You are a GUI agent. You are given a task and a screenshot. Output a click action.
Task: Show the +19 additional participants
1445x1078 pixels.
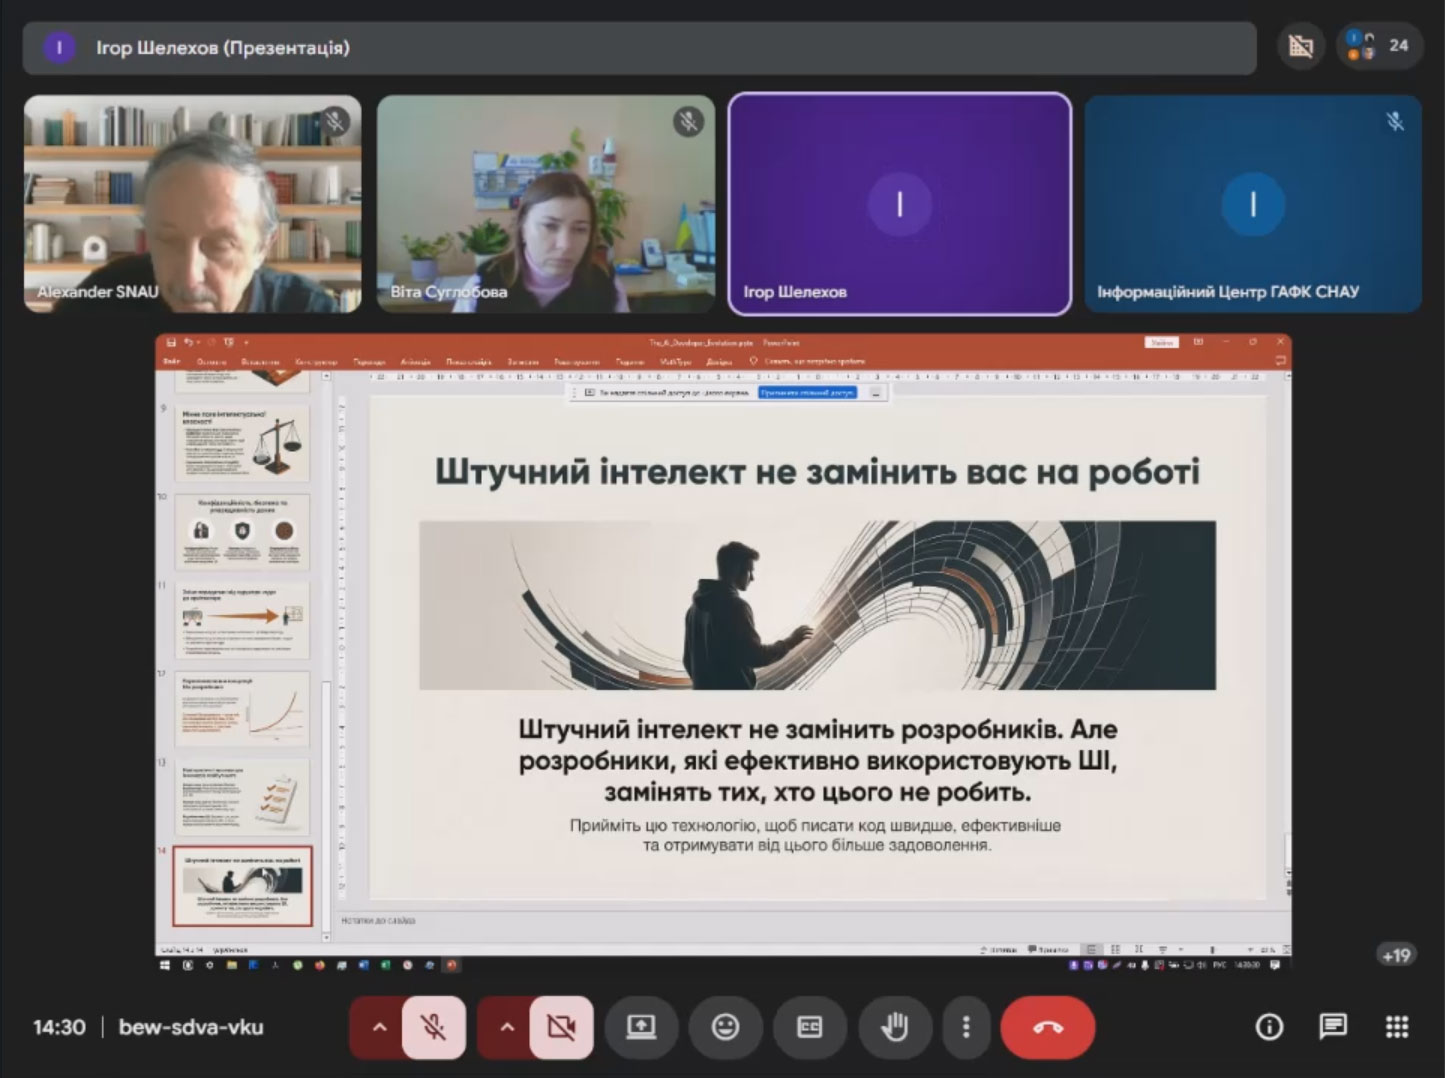[x=1396, y=955]
